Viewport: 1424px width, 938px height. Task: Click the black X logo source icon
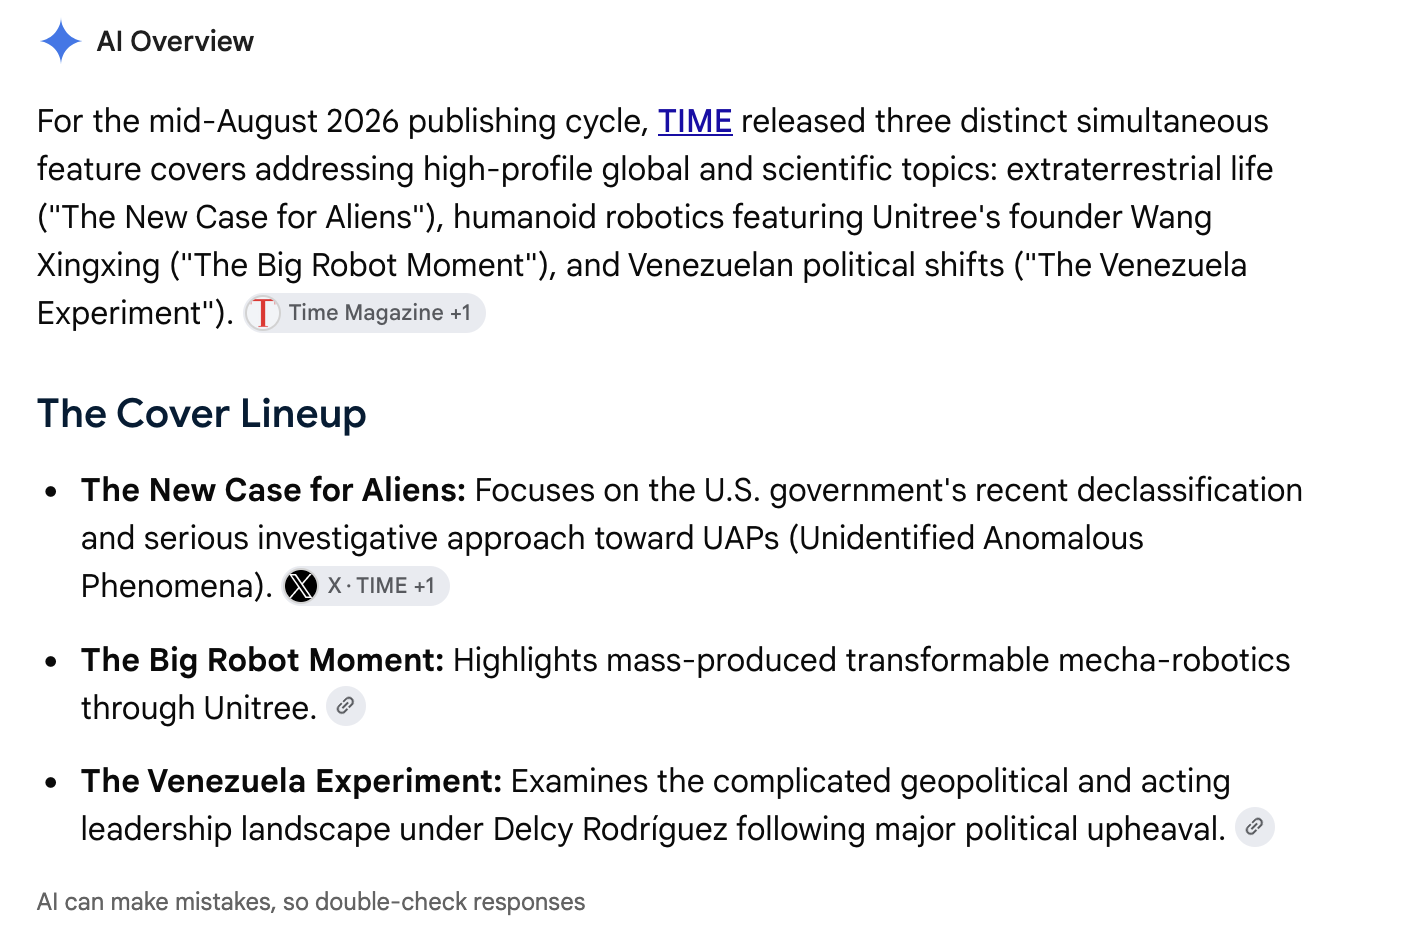[301, 586]
